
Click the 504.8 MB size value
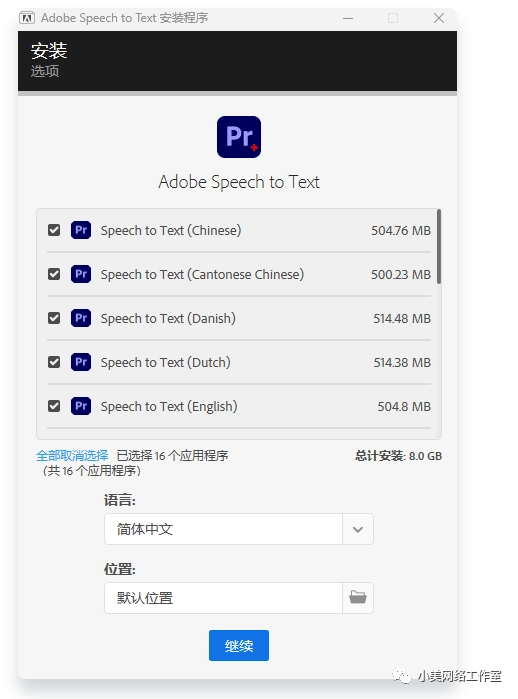pos(404,407)
